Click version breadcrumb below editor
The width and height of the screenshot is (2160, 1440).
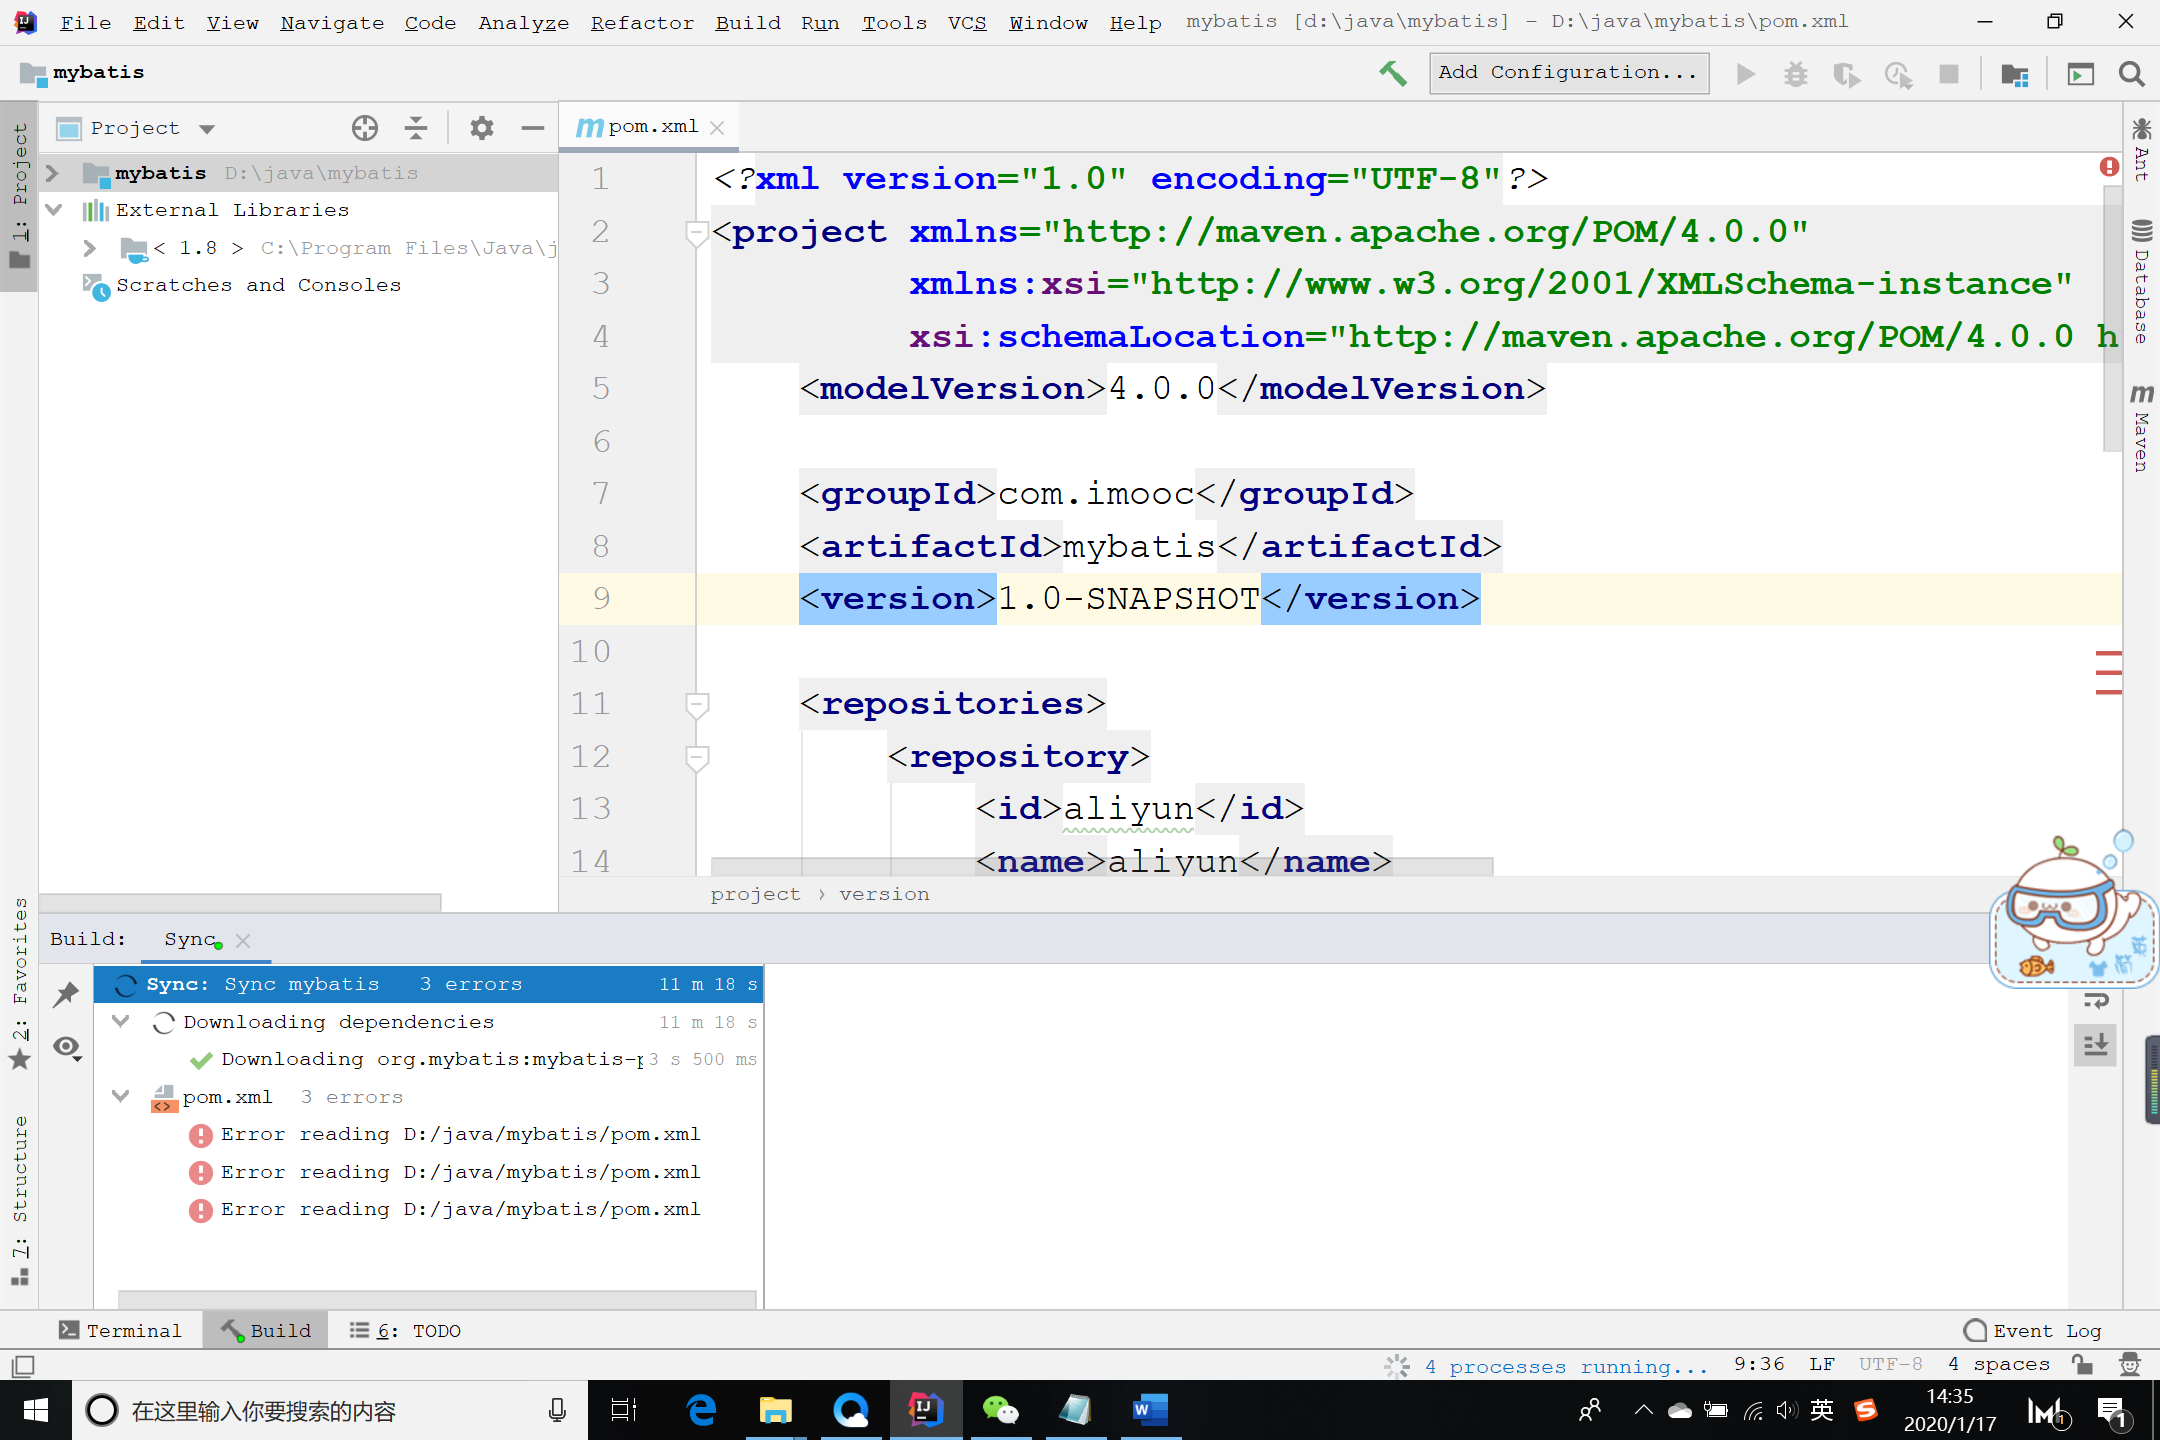(884, 894)
